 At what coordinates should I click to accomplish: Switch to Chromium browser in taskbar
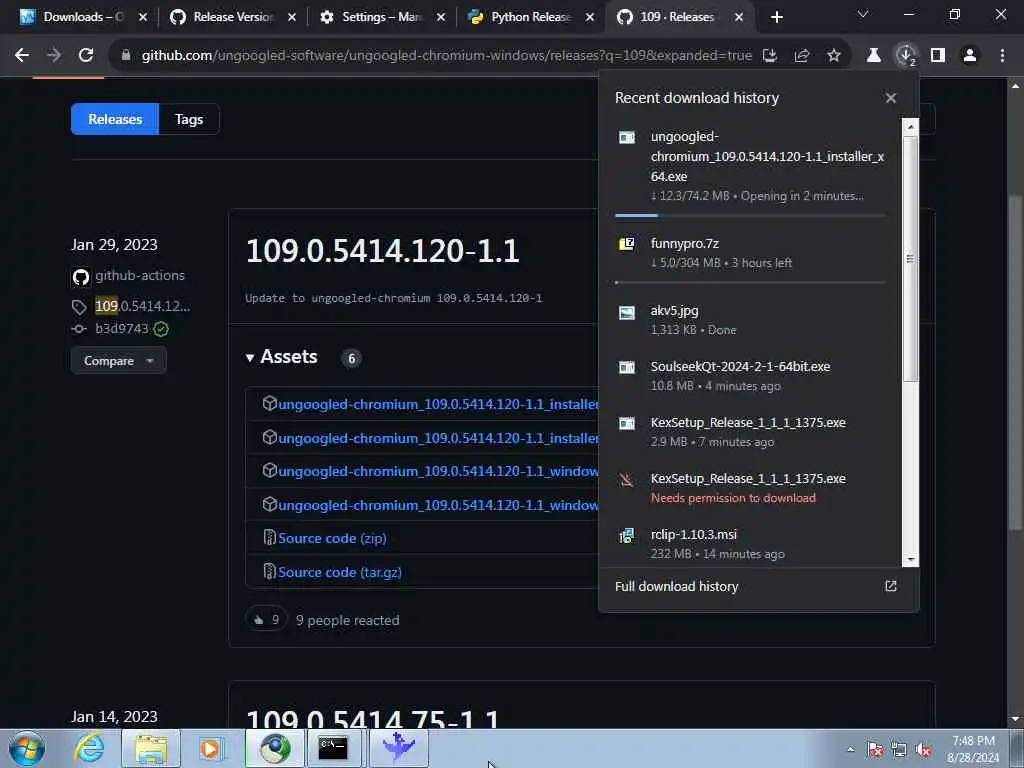(x=274, y=748)
